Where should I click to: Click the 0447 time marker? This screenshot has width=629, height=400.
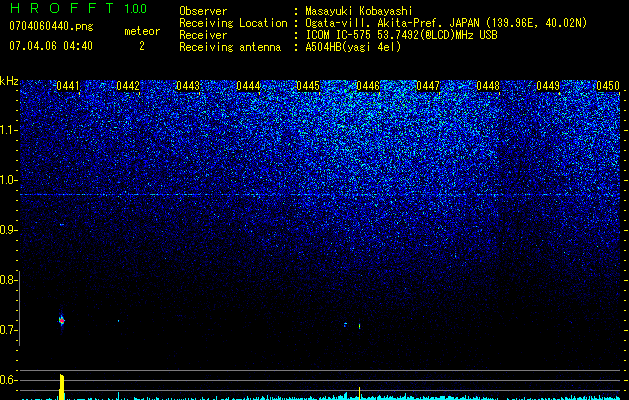coord(428,86)
